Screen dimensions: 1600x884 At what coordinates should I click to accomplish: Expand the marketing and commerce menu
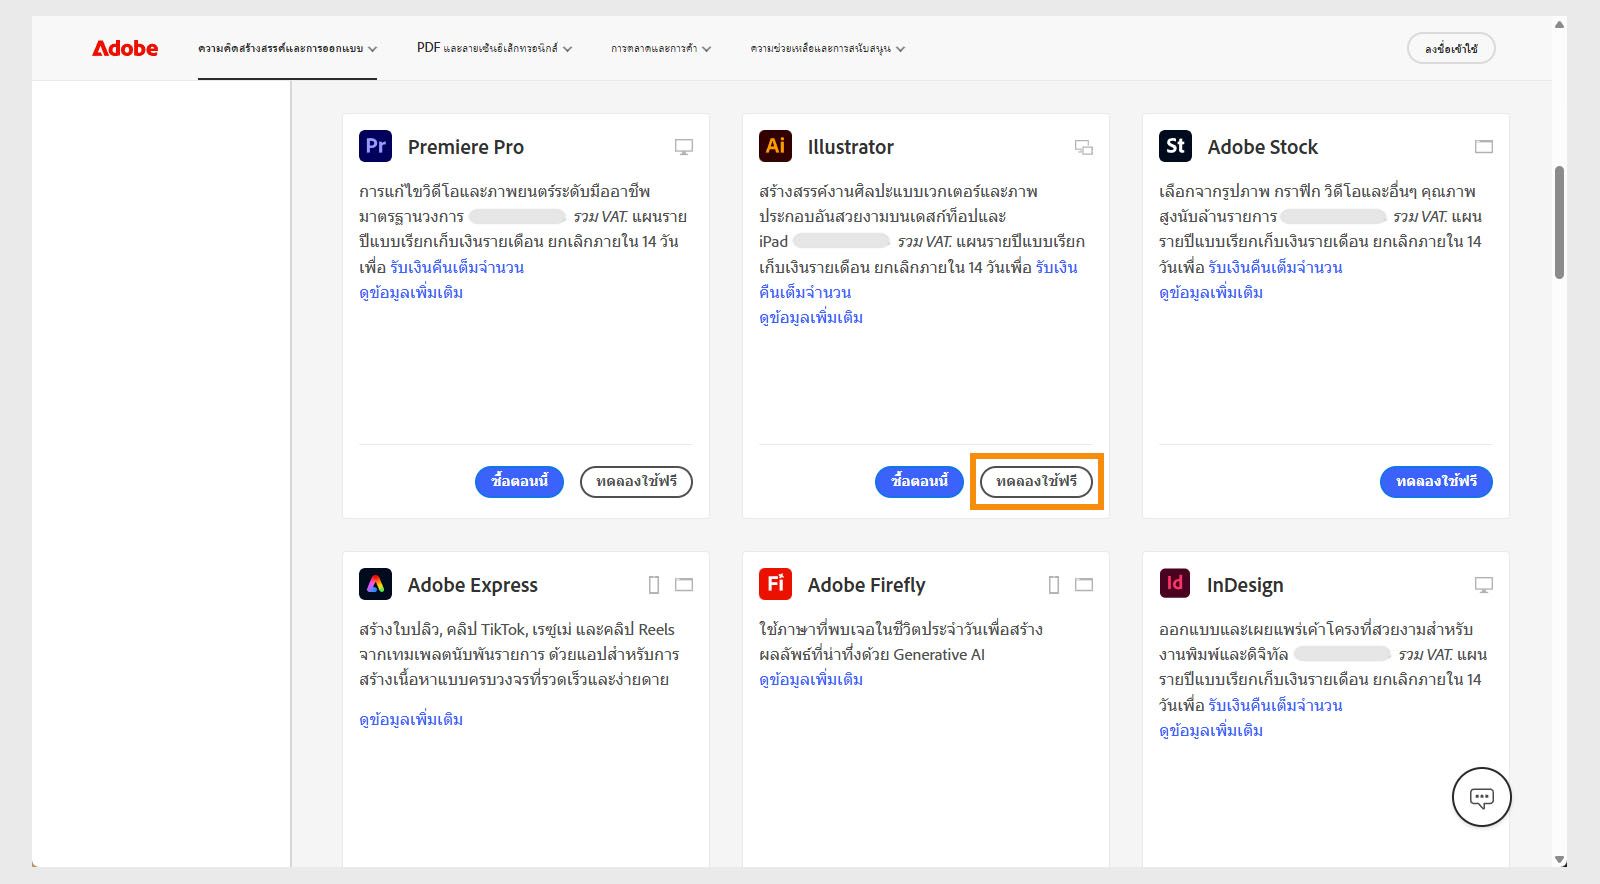click(661, 48)
